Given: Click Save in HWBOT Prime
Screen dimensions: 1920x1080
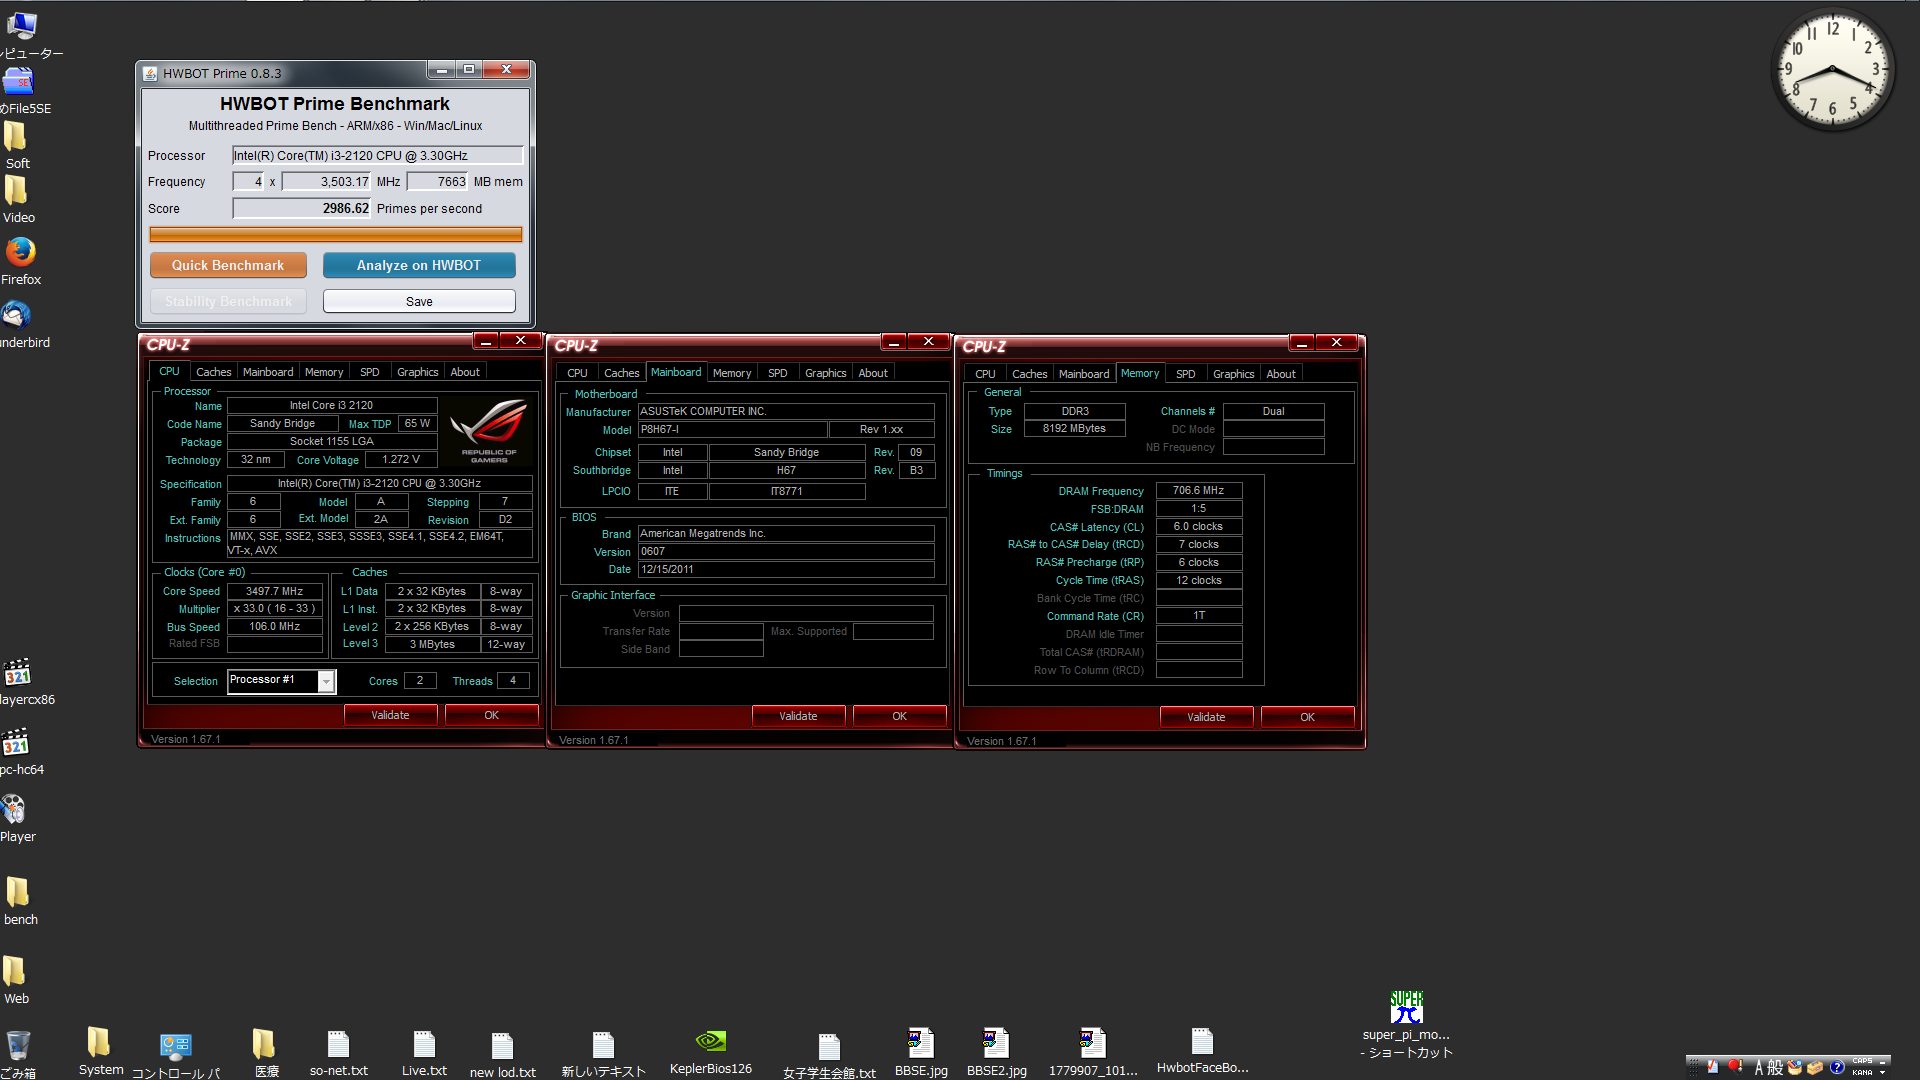Looking at the screenshot, I should 419,301.
